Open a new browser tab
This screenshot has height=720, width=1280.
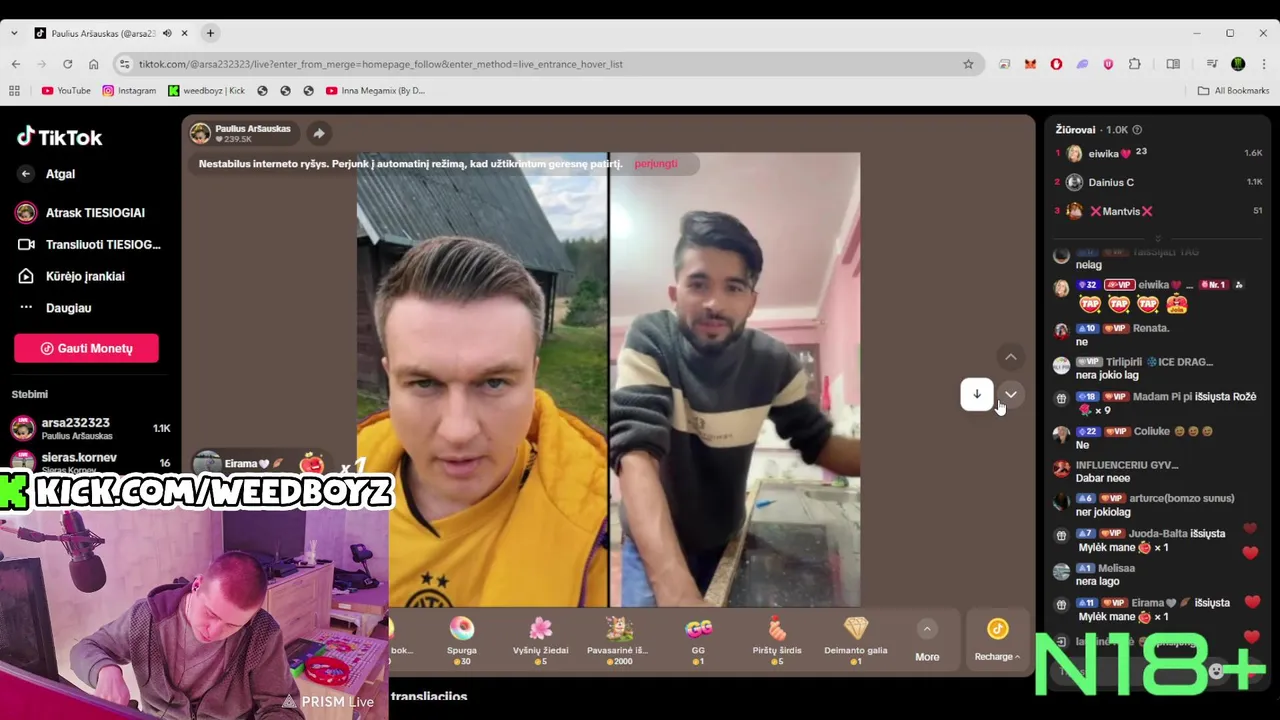(210, 33)
